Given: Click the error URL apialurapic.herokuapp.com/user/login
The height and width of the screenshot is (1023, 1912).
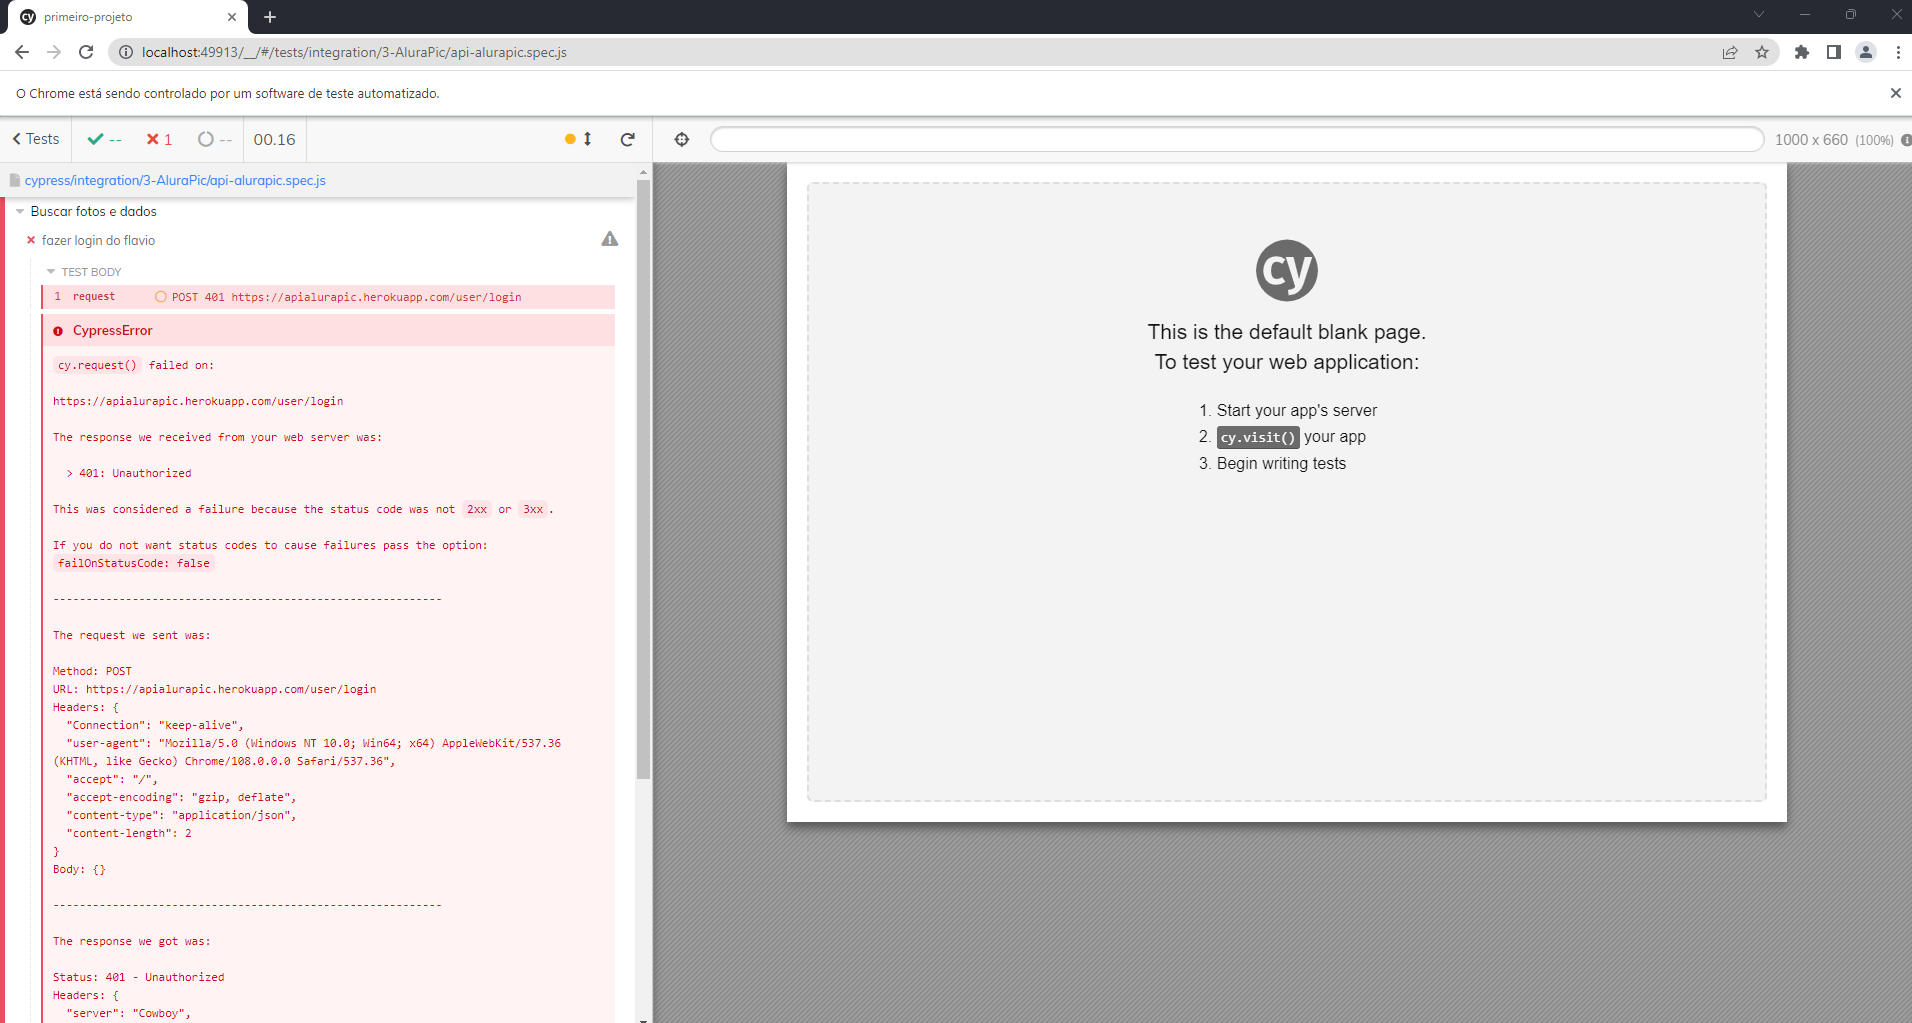Looking at the screenshot, I should [198, 401].
